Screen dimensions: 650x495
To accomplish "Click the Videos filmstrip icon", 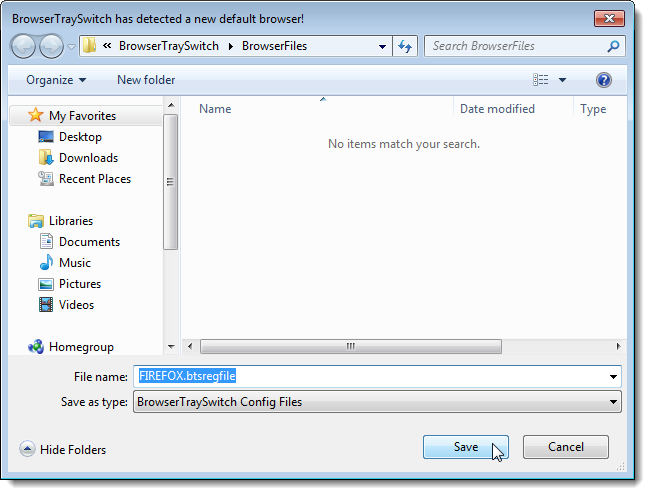I will [46, 305].
